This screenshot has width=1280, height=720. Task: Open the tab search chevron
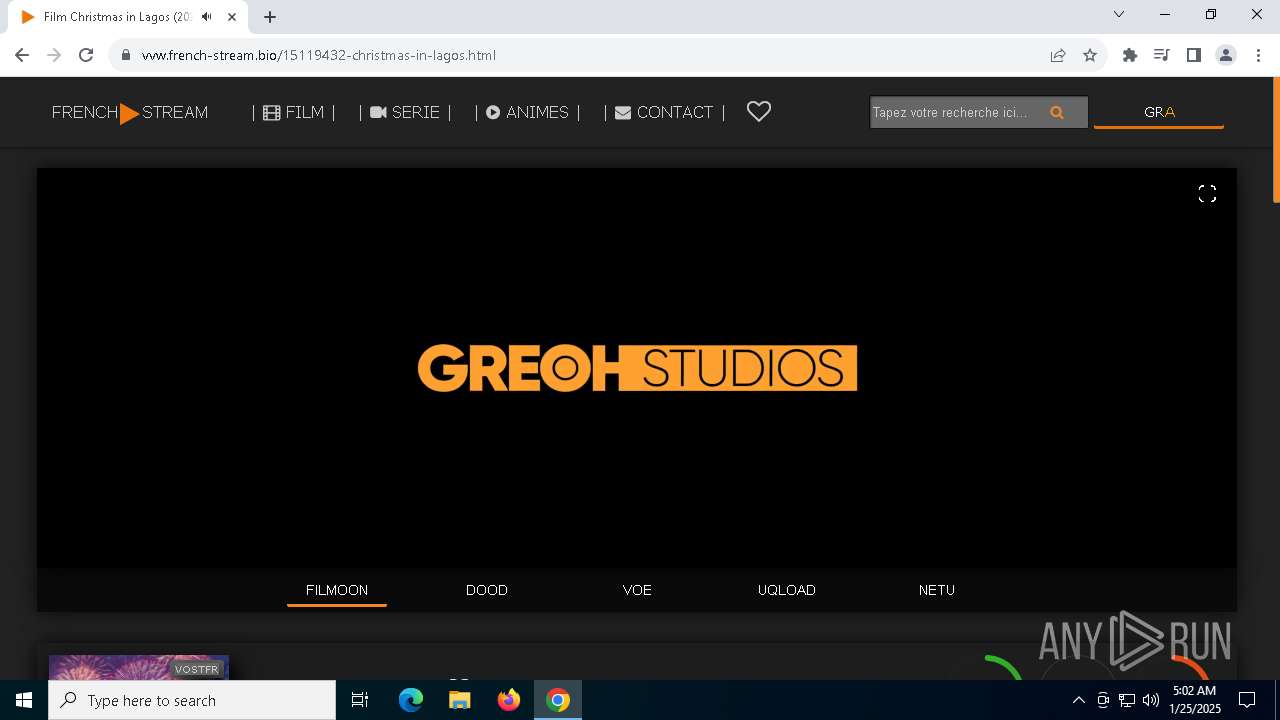[1119, 14]
